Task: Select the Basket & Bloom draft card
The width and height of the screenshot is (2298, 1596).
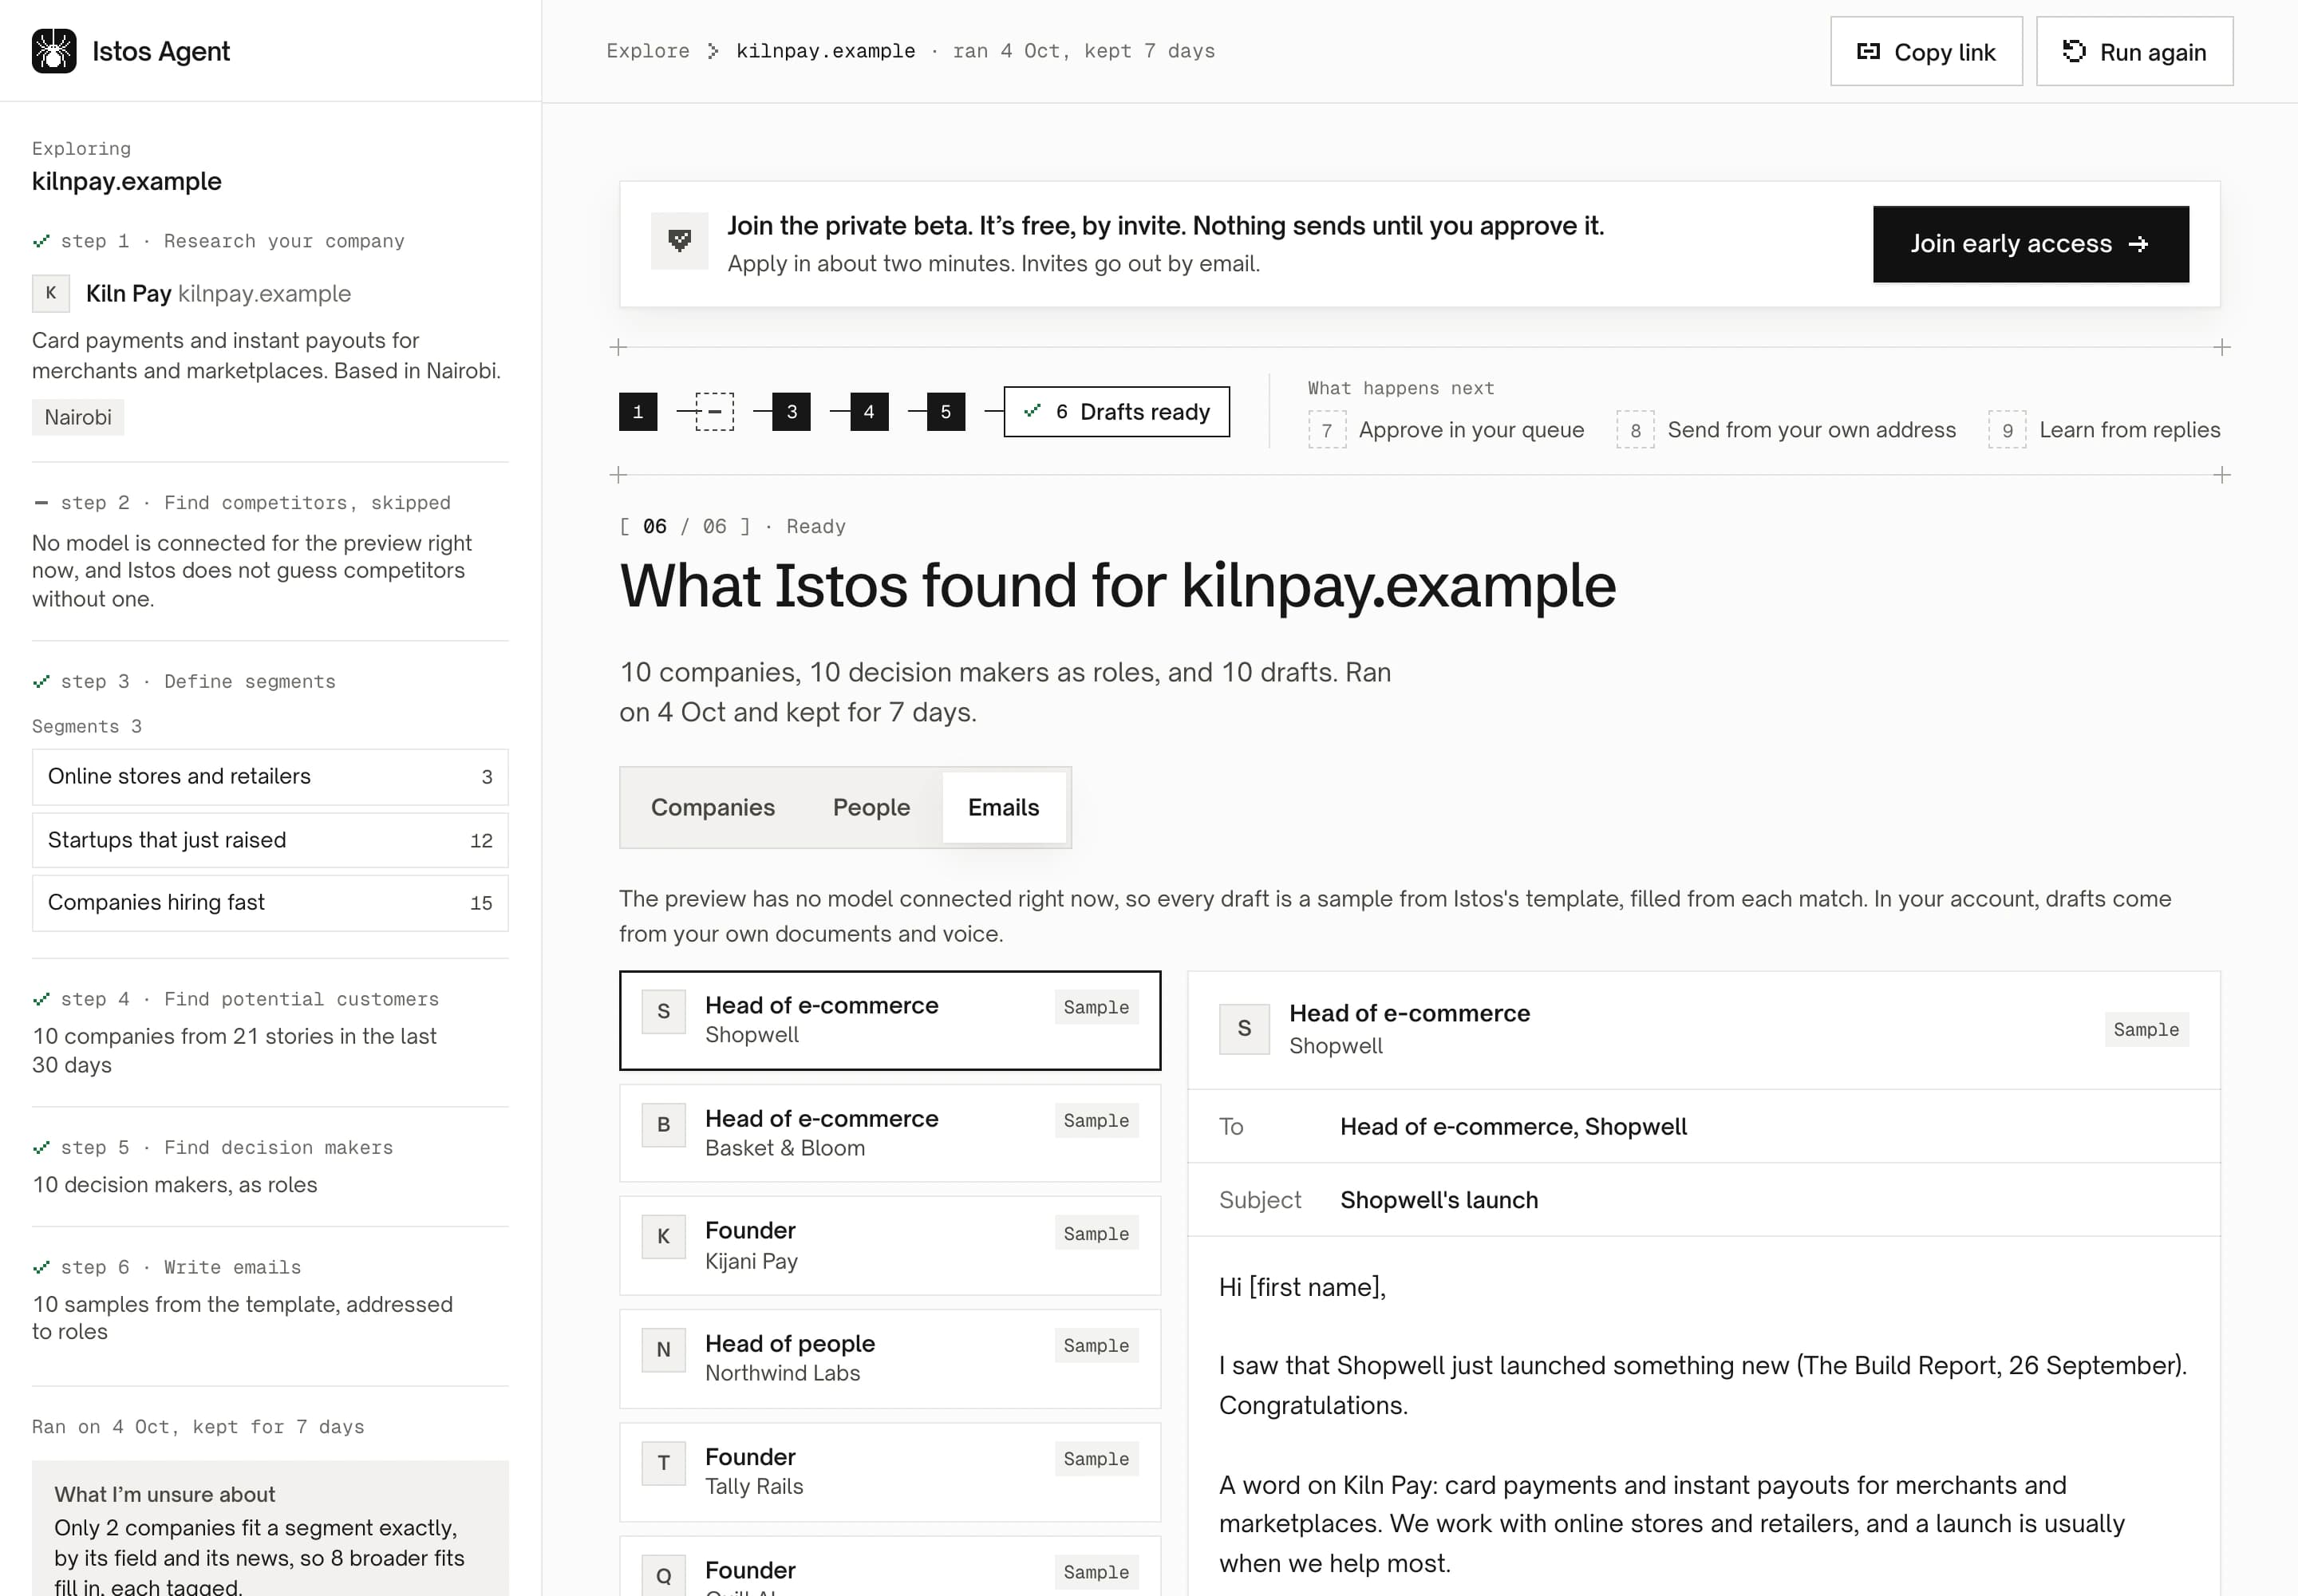Action: [x=890, y=1133]
